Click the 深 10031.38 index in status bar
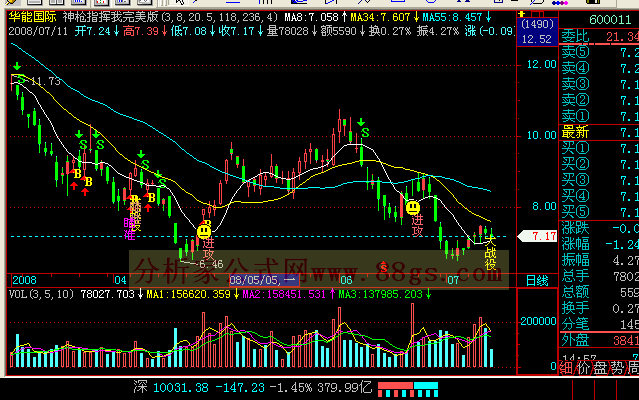 (x=171, y=387)
